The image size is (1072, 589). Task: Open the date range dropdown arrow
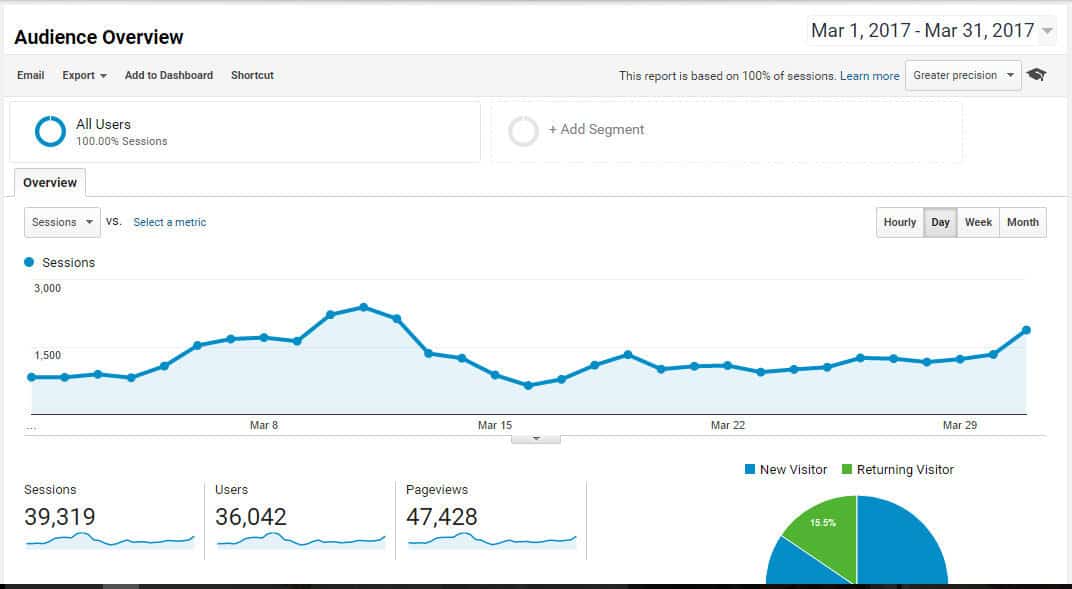click(x=1047, y=31)
